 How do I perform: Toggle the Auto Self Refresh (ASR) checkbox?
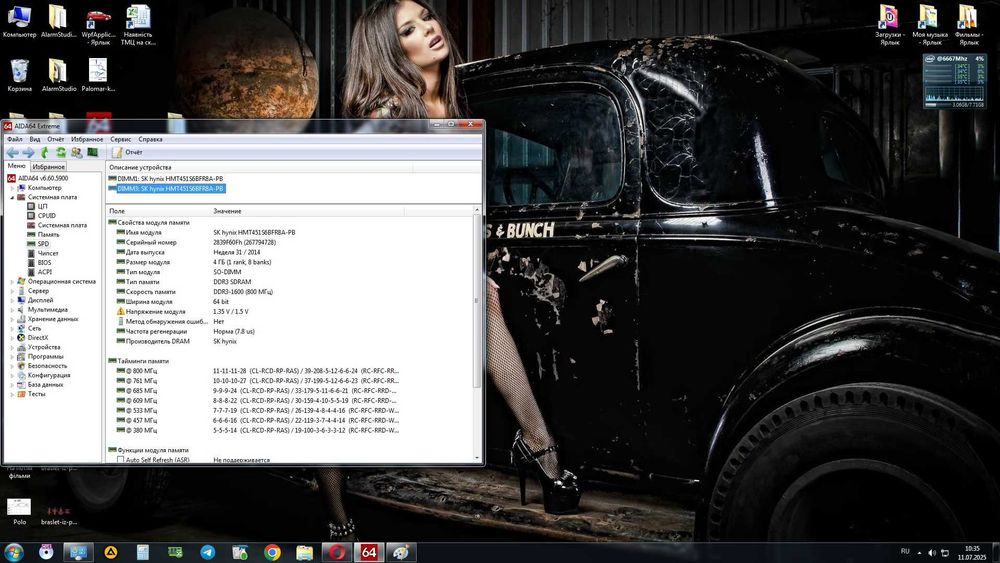[x=120, y=459]
